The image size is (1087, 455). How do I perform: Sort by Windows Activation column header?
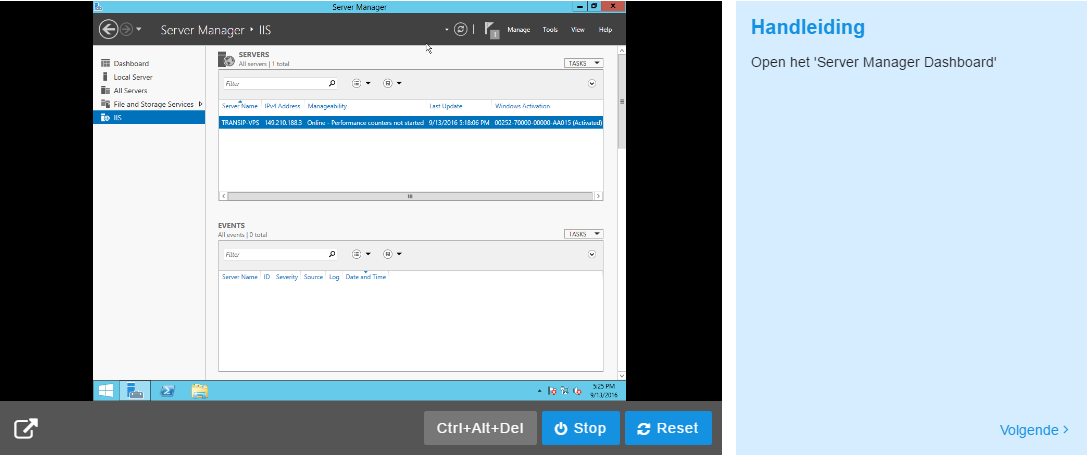pyautogui.click(x=523, y=106)
